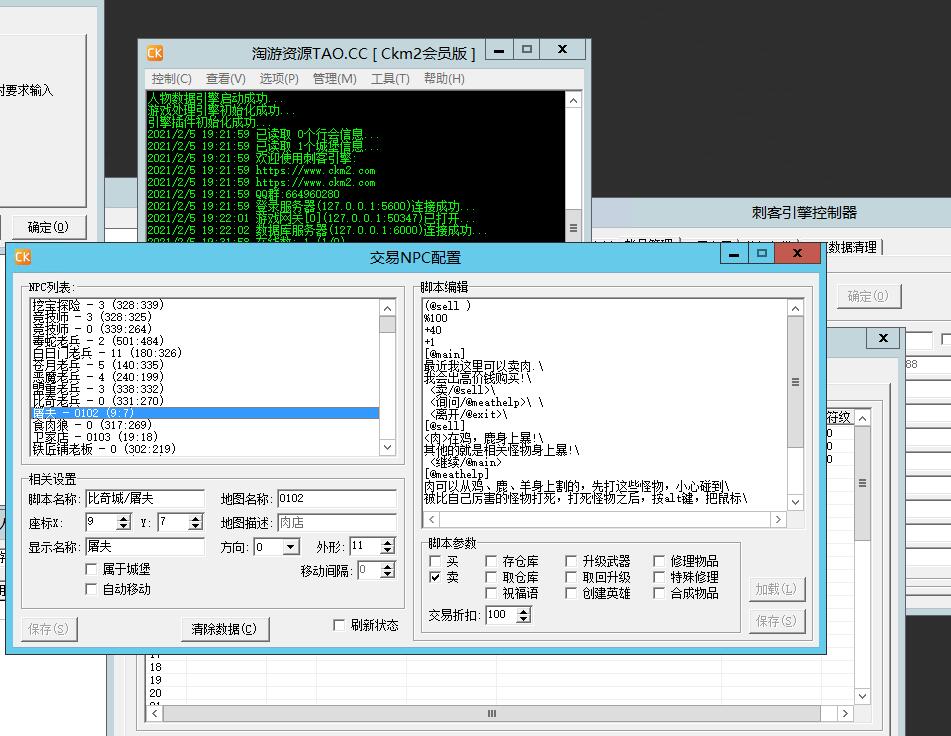
Task: Click the 脚本名称 input field
Action: point(144,498)
